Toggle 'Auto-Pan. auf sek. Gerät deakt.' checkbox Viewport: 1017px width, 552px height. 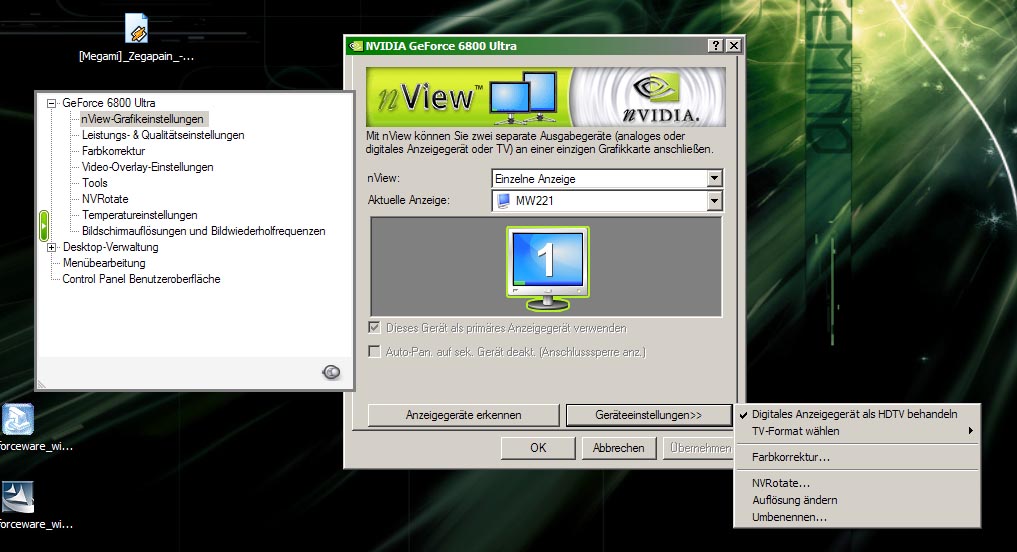[x=374, y=352]
